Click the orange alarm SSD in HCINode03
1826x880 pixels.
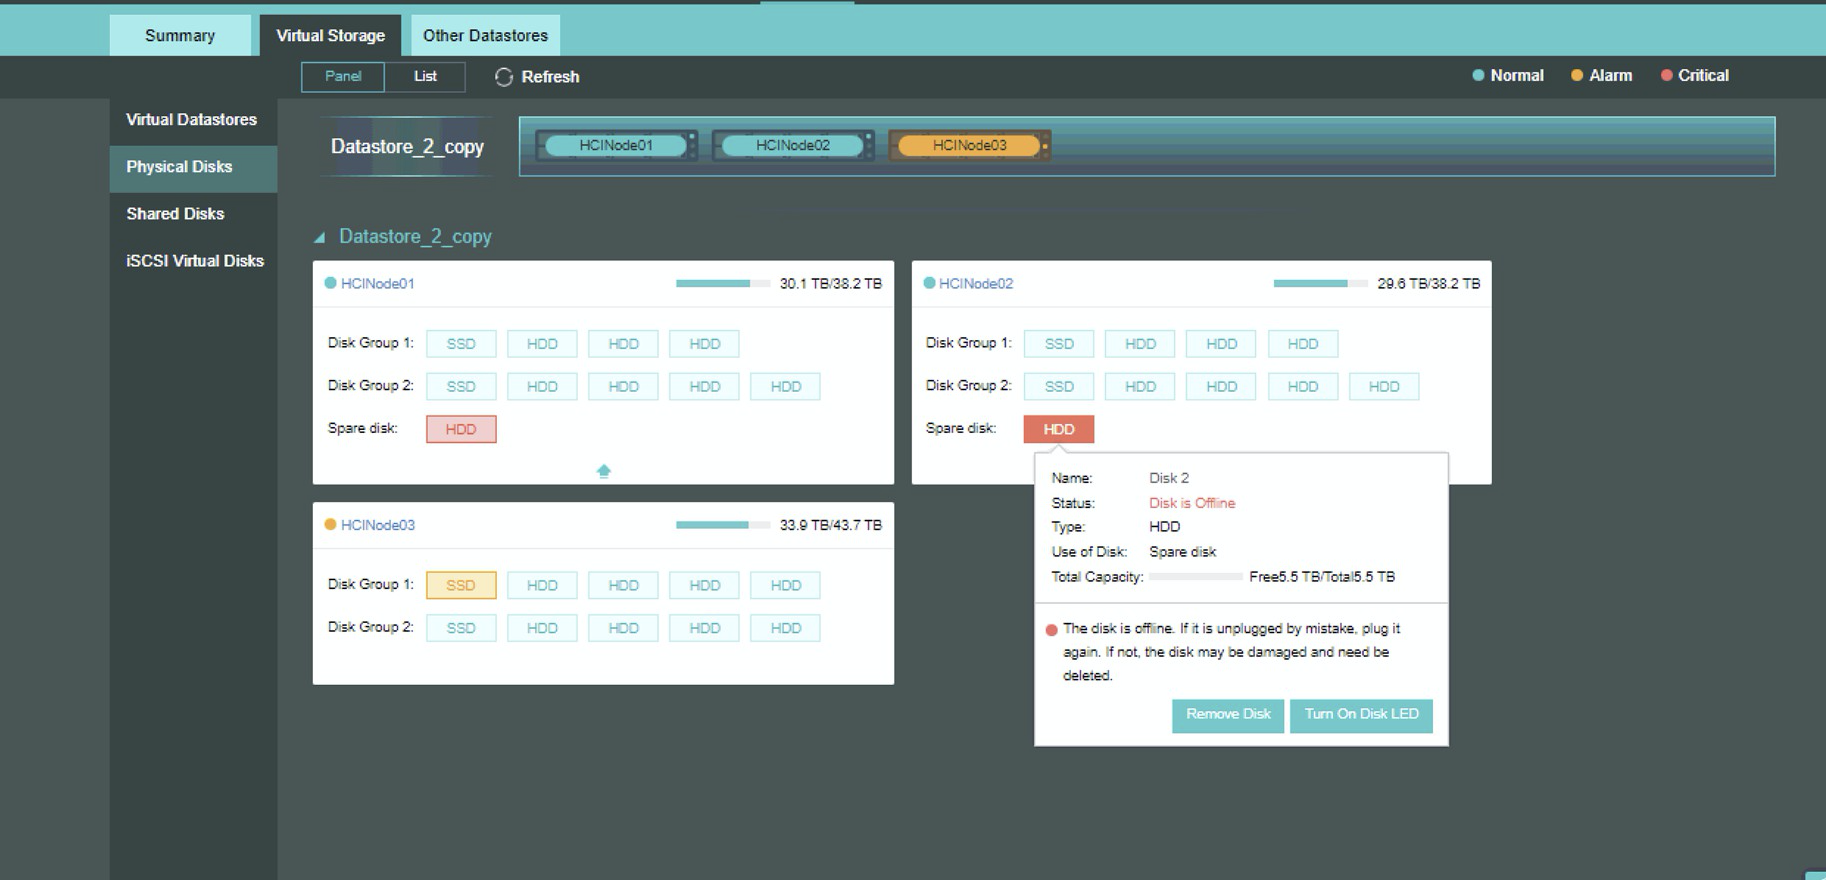(461, 585)
